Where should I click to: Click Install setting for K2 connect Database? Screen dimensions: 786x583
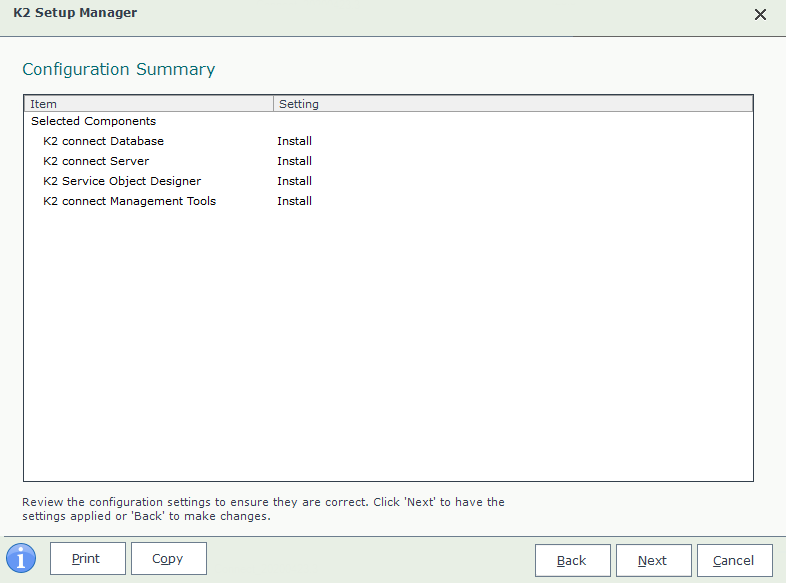[x=295, y=141]
